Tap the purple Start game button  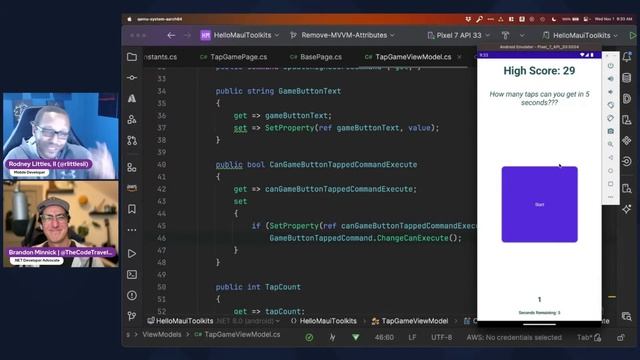540,204
